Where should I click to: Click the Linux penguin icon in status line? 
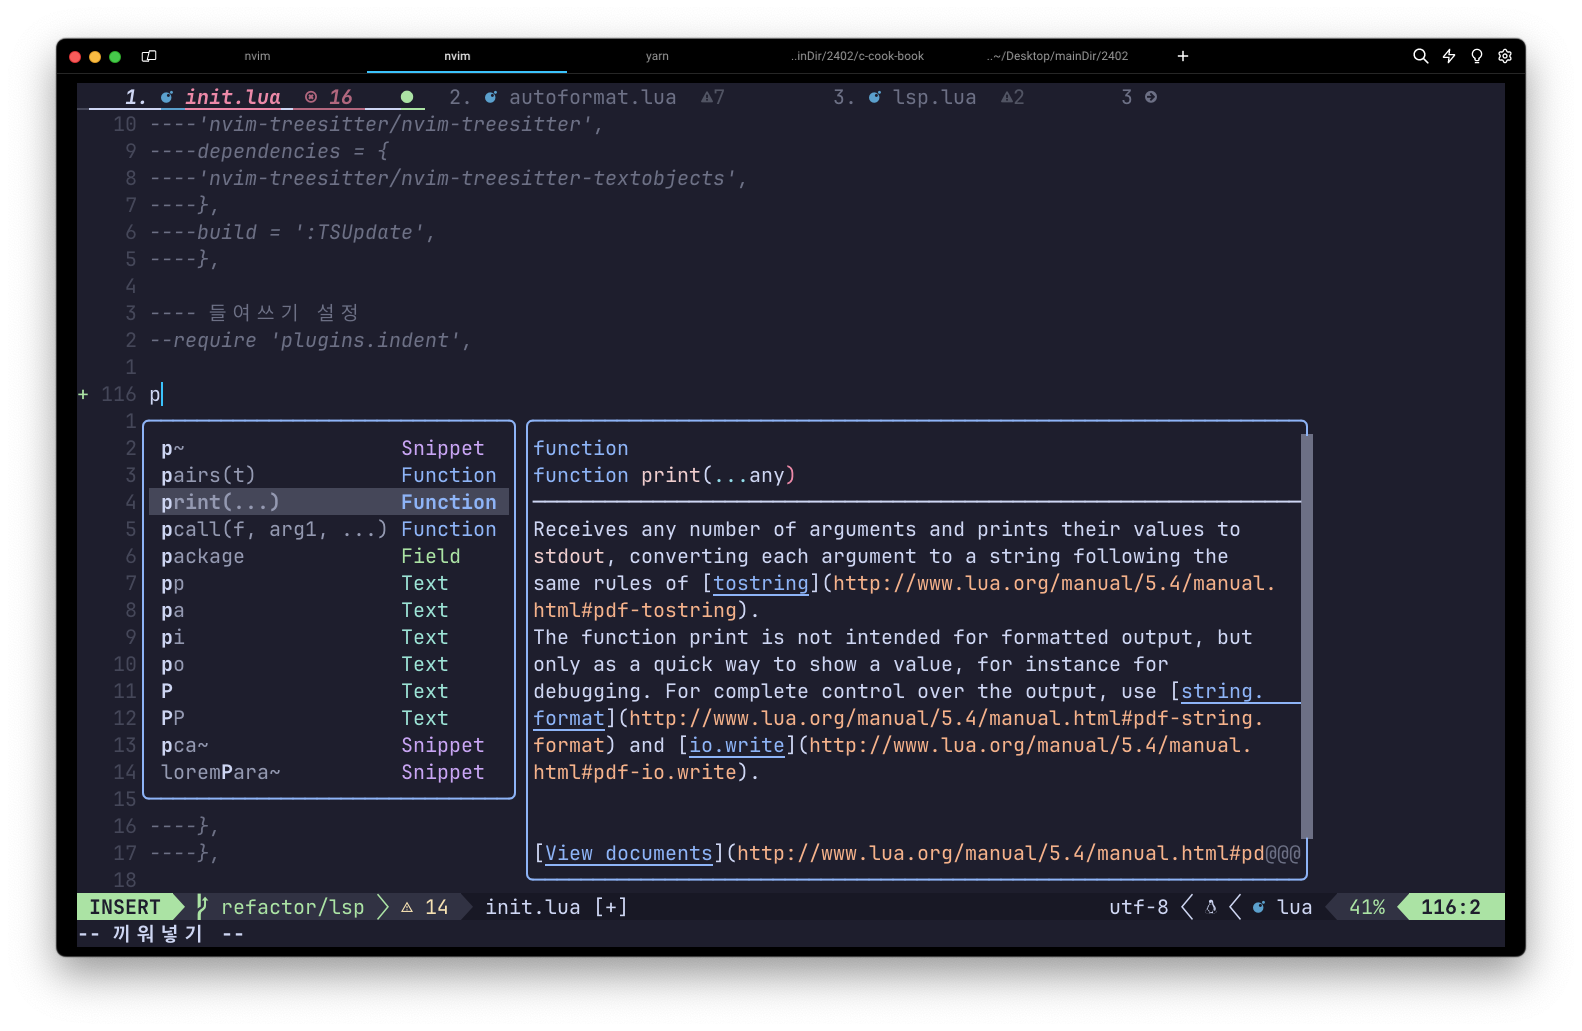tap(1211, 907)
